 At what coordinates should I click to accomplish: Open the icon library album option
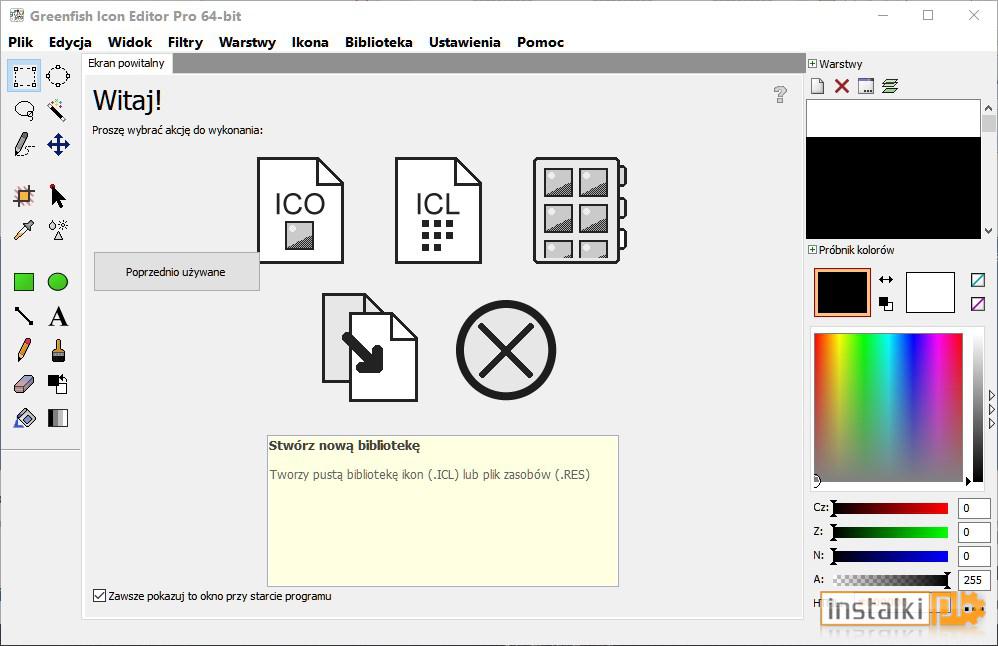point(579,210)
